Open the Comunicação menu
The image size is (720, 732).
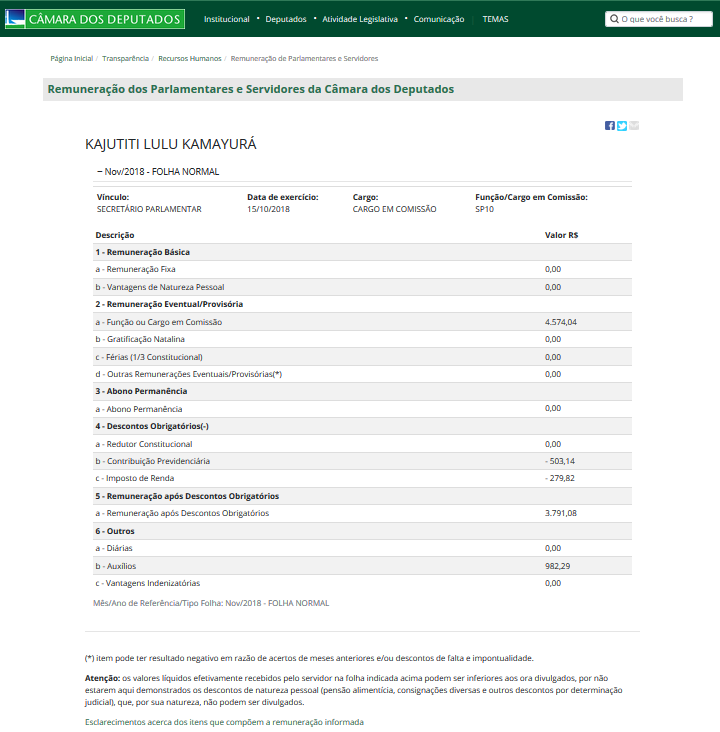(x=438, y=19)
